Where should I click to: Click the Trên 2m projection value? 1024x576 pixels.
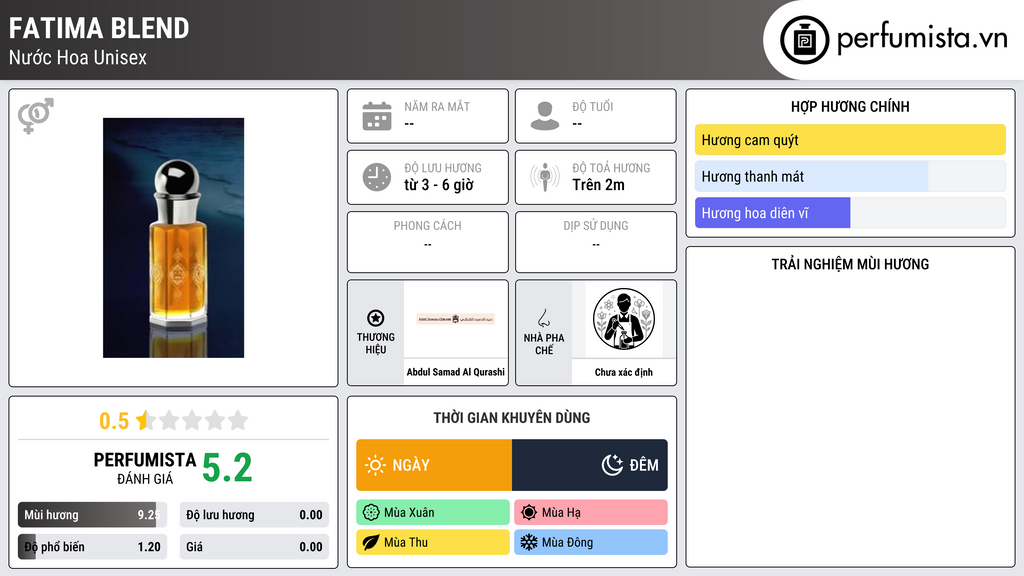pyautogui.click(x=598, y=185)
